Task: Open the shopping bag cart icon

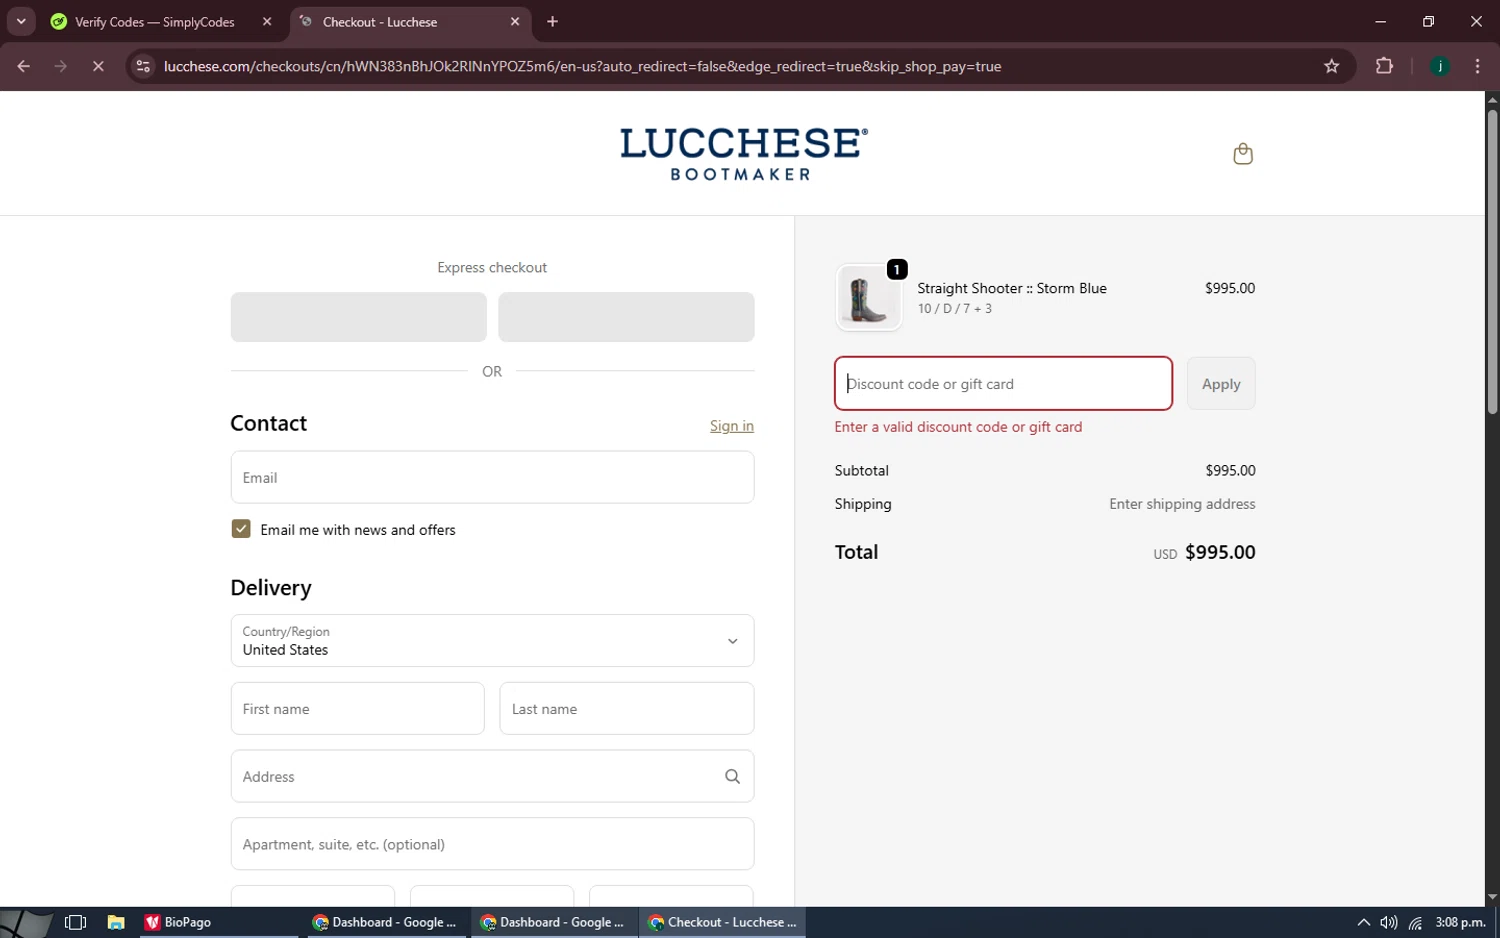Action: pos(1243,153)
